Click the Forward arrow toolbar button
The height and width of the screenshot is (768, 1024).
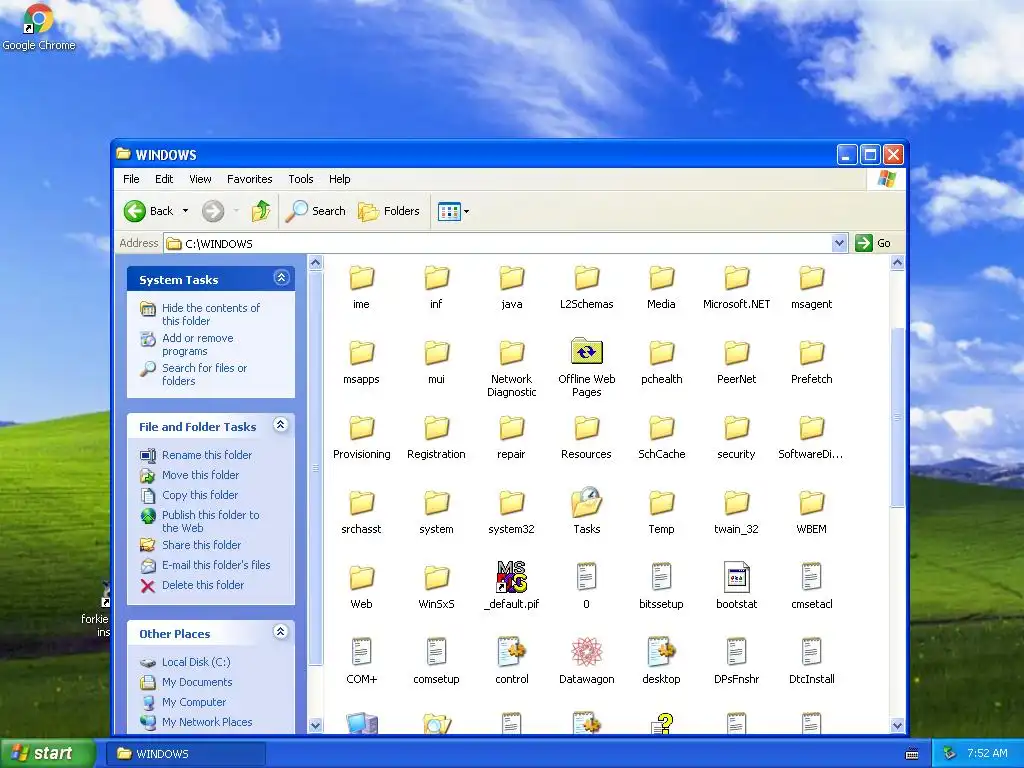[213, 211]
